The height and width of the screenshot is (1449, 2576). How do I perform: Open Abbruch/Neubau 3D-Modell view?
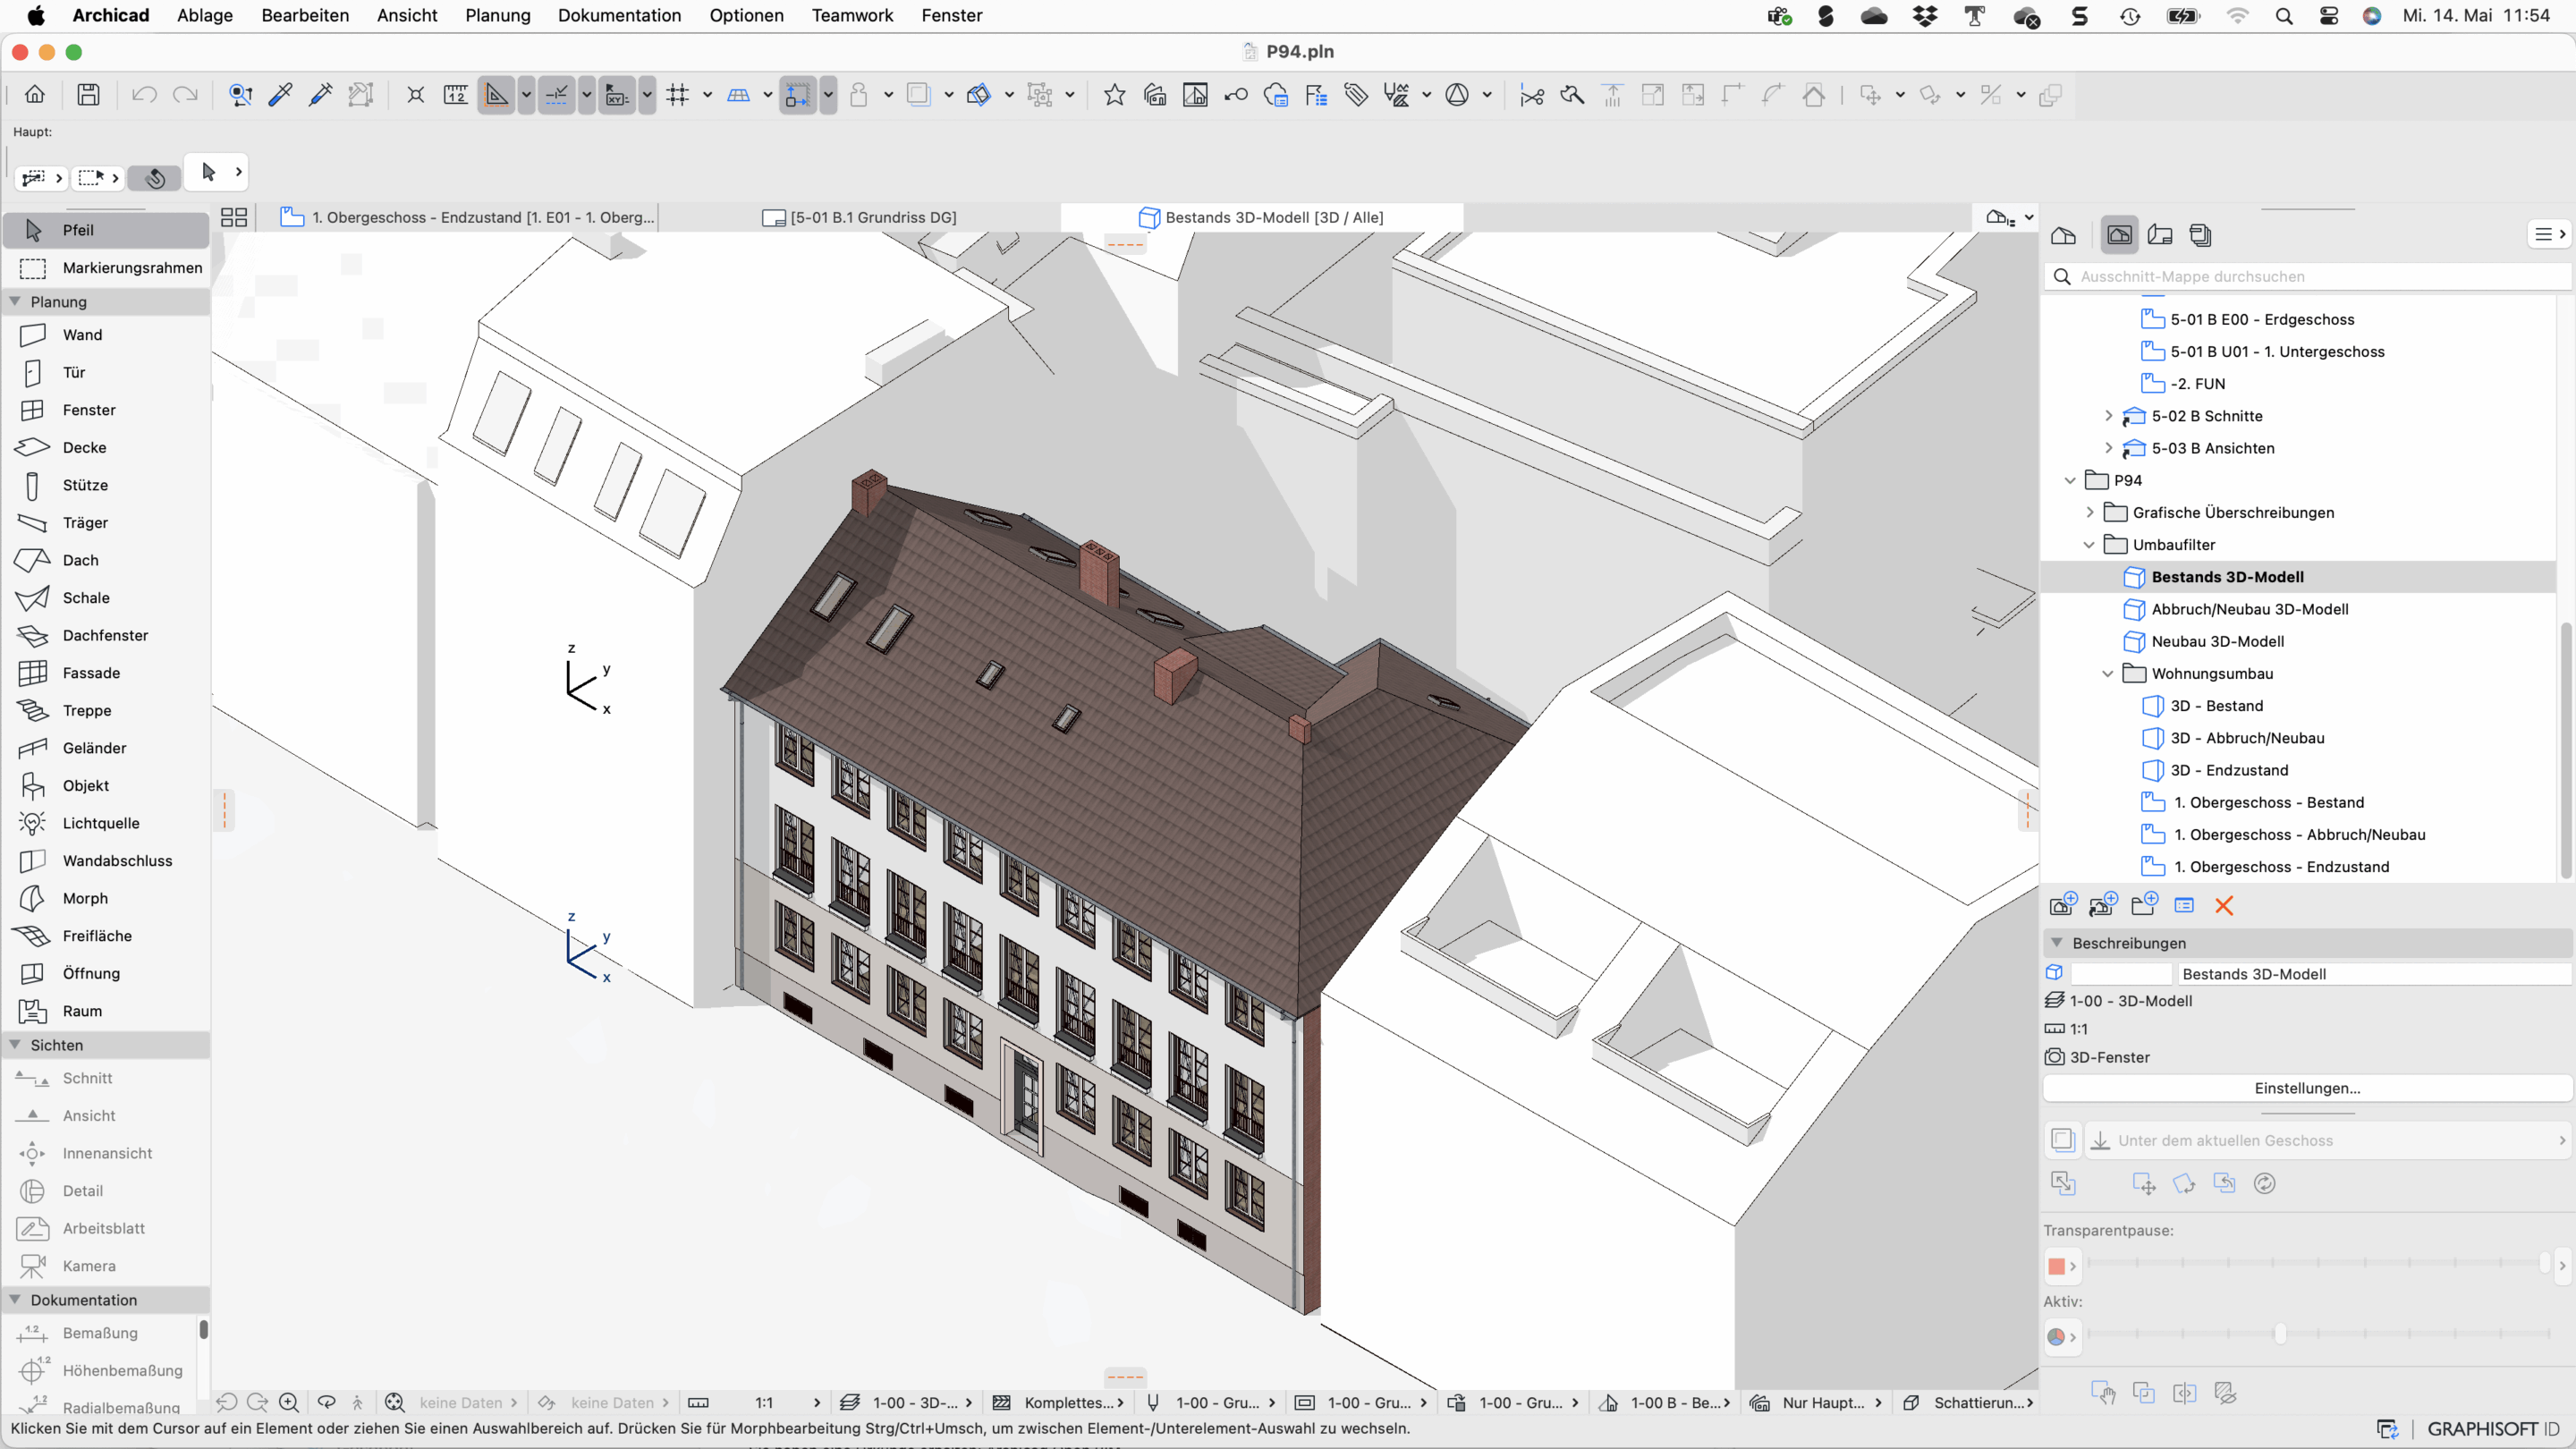[2249, 609]
